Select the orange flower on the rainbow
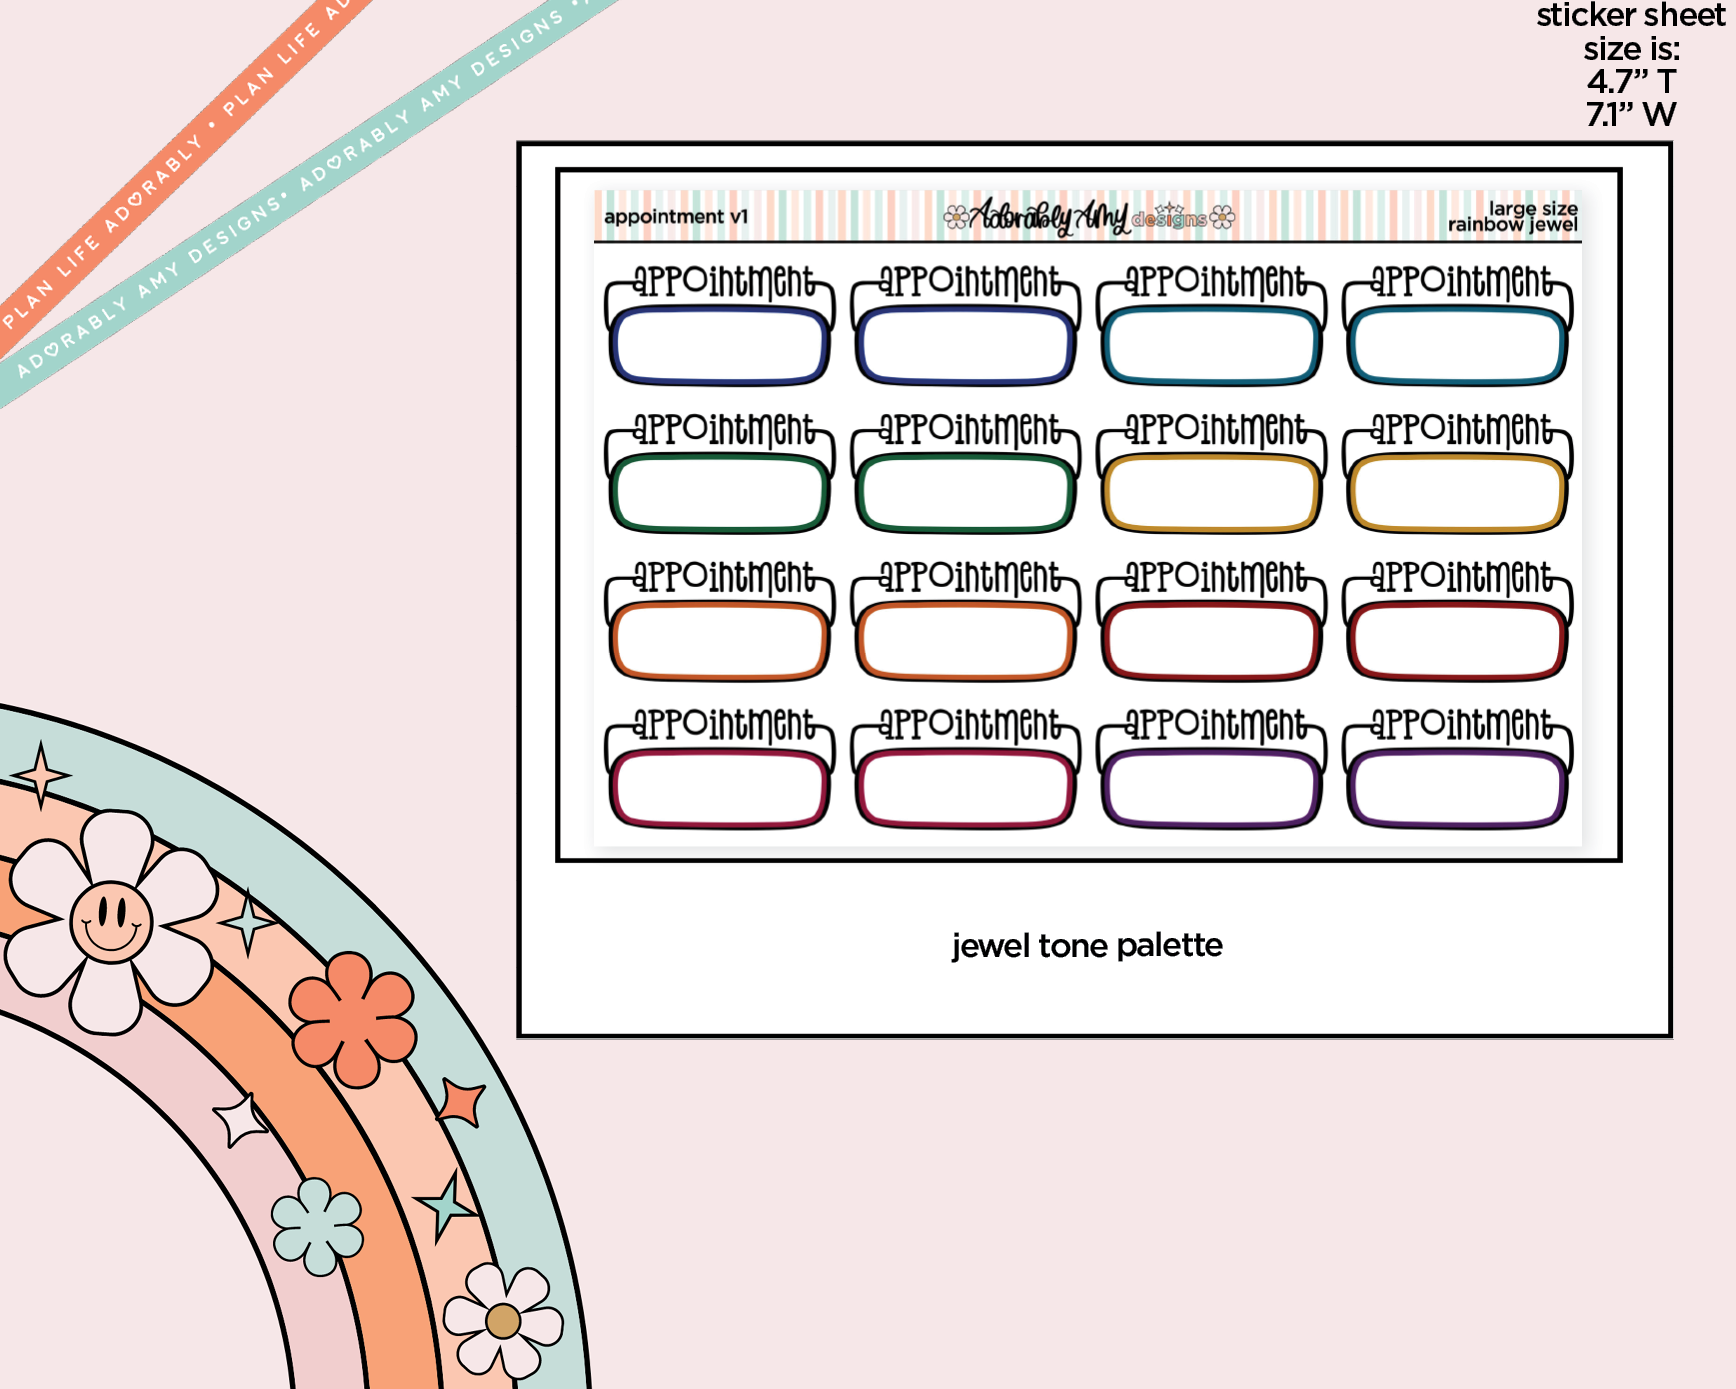This screenshot has width=1736, height=1389. 352,1019
